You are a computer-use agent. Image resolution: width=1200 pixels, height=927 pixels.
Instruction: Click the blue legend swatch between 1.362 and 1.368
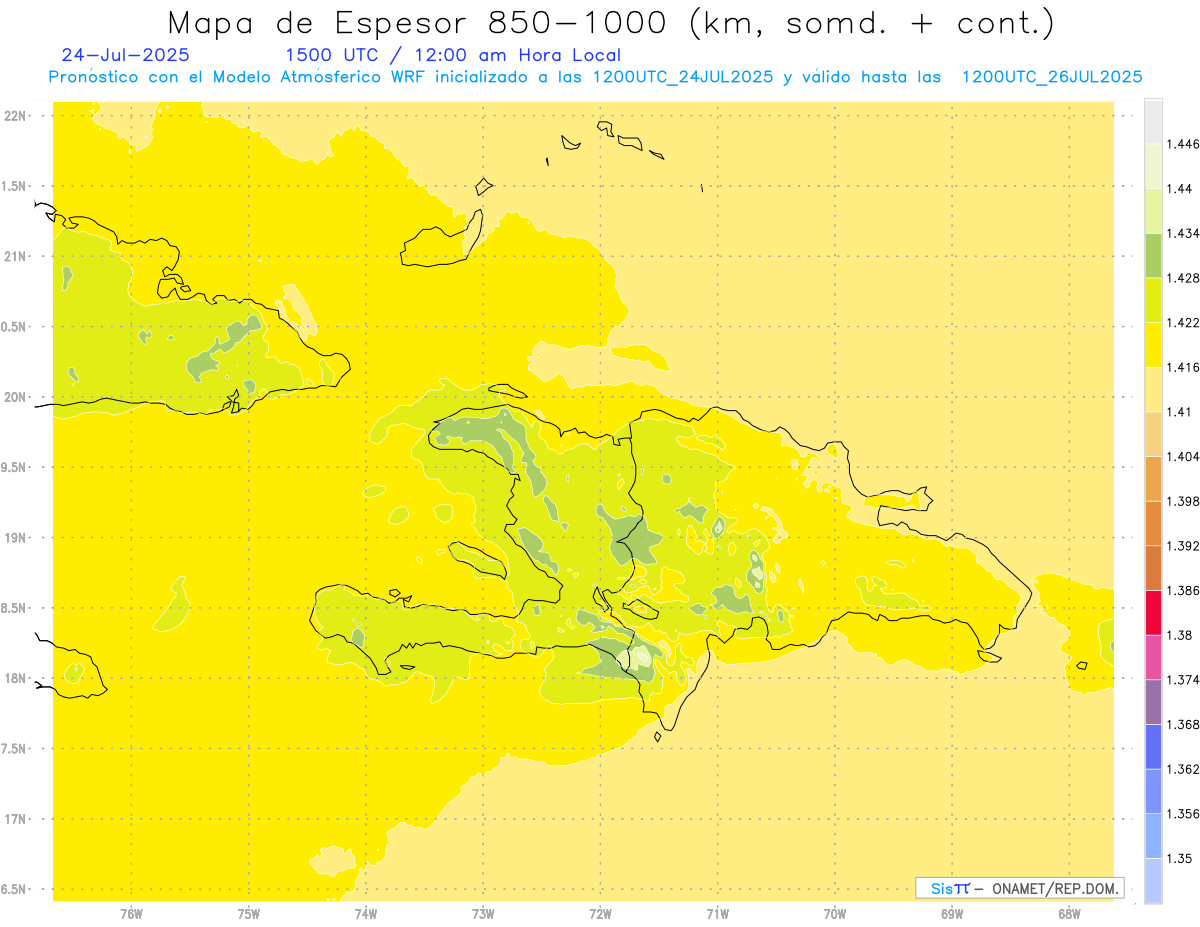tap(1154, 746)
